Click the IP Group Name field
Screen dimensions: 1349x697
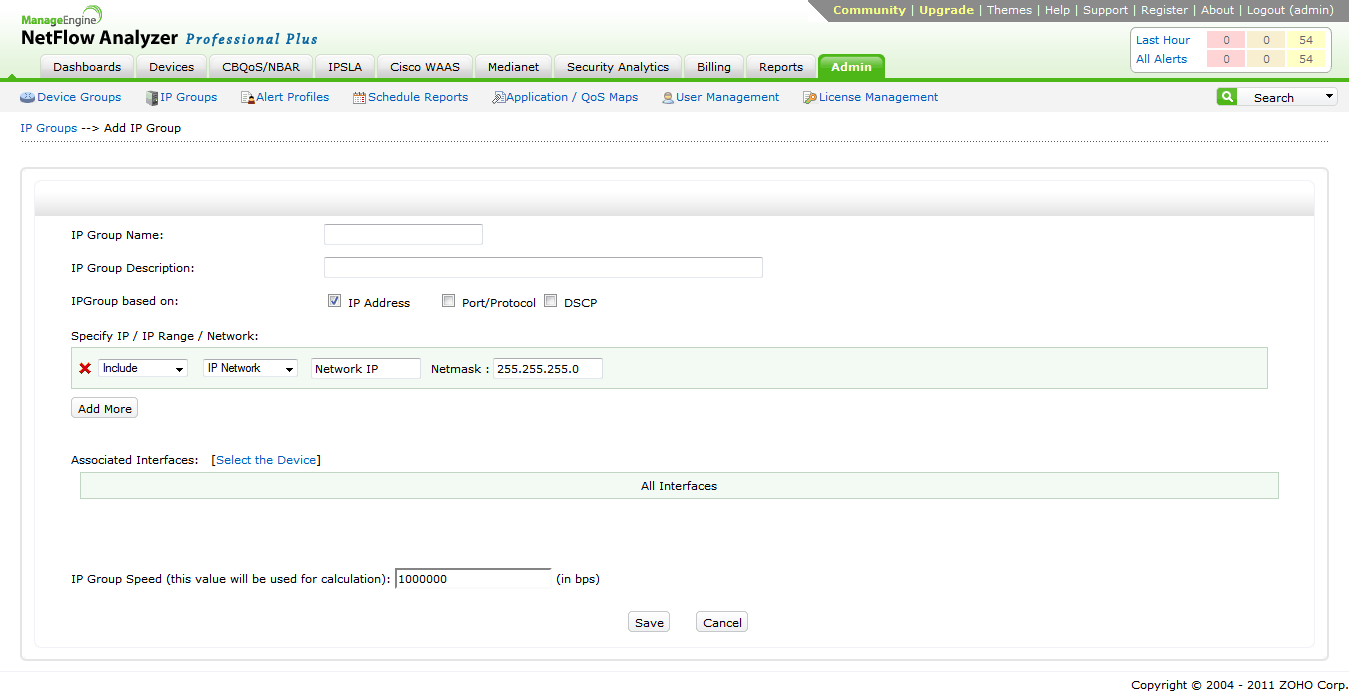coord(403,235)
